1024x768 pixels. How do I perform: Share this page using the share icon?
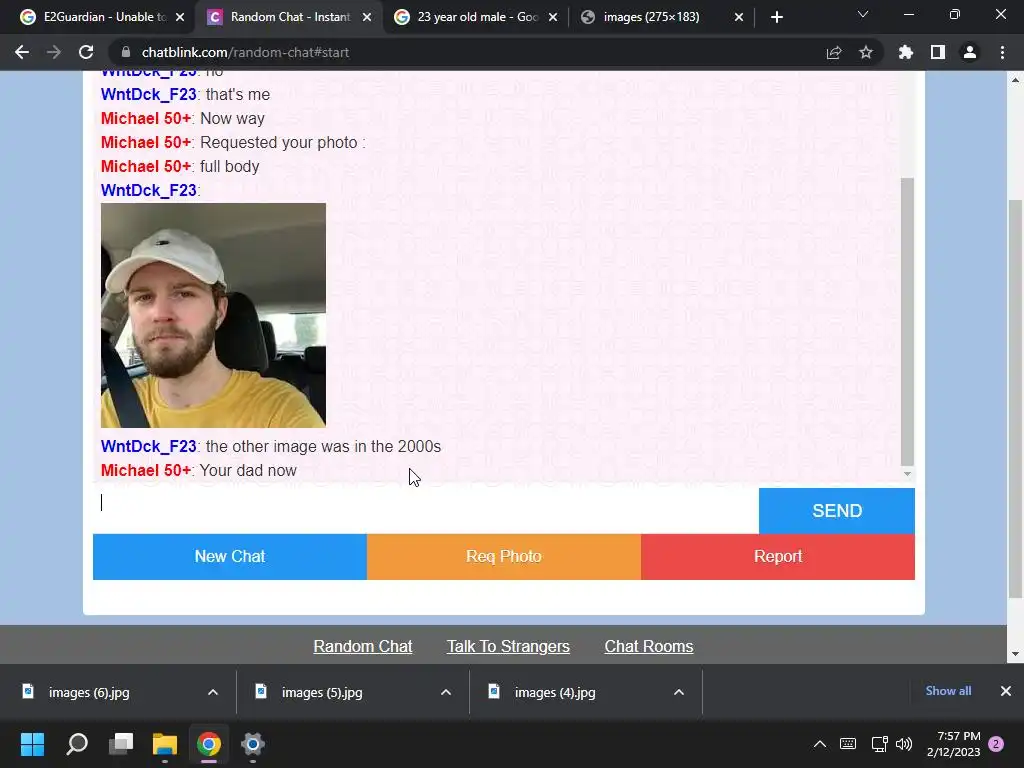(834, 52)
